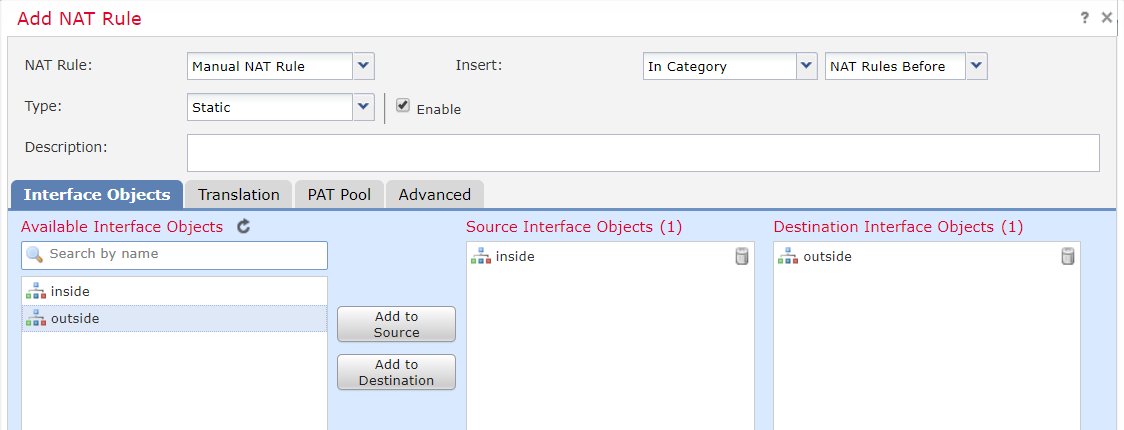Click outside entry in Destination Interface Objects

click(x=827, y=257)
